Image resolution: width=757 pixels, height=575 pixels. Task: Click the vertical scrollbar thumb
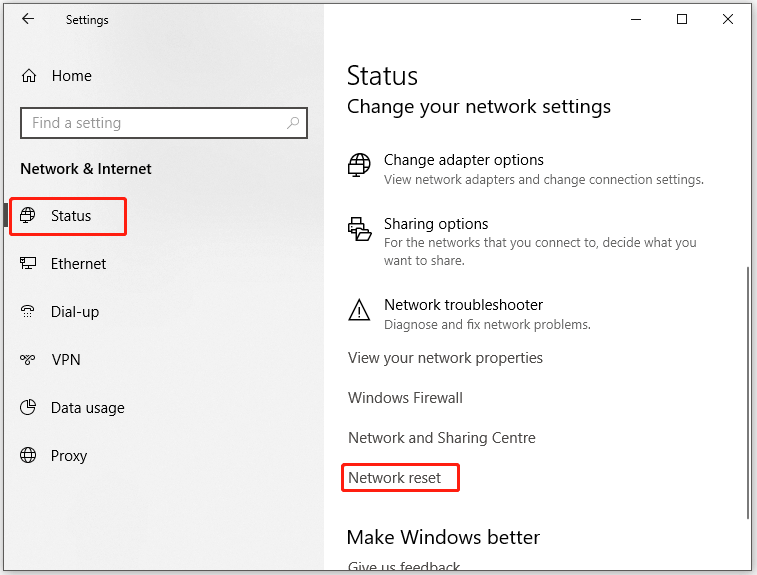(x=747, y=392)
